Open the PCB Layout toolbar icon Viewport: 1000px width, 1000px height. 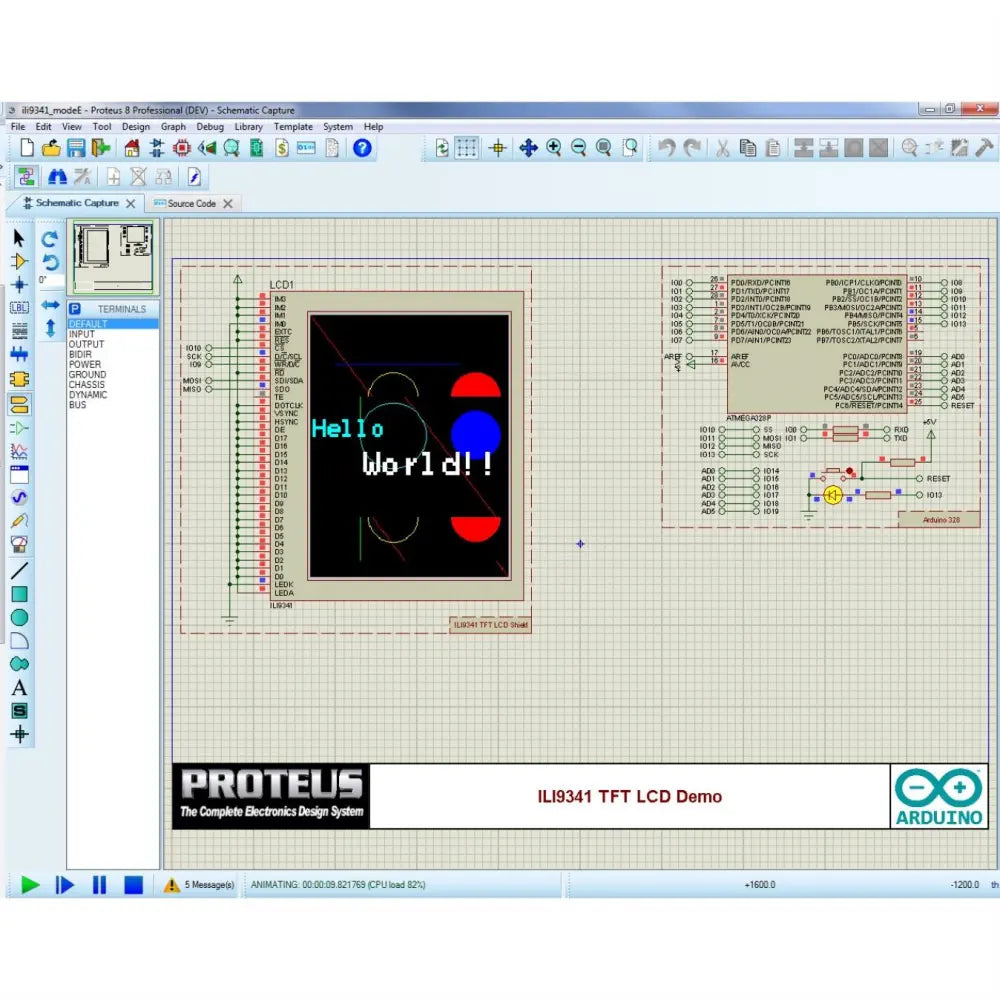tap(182, 148)
